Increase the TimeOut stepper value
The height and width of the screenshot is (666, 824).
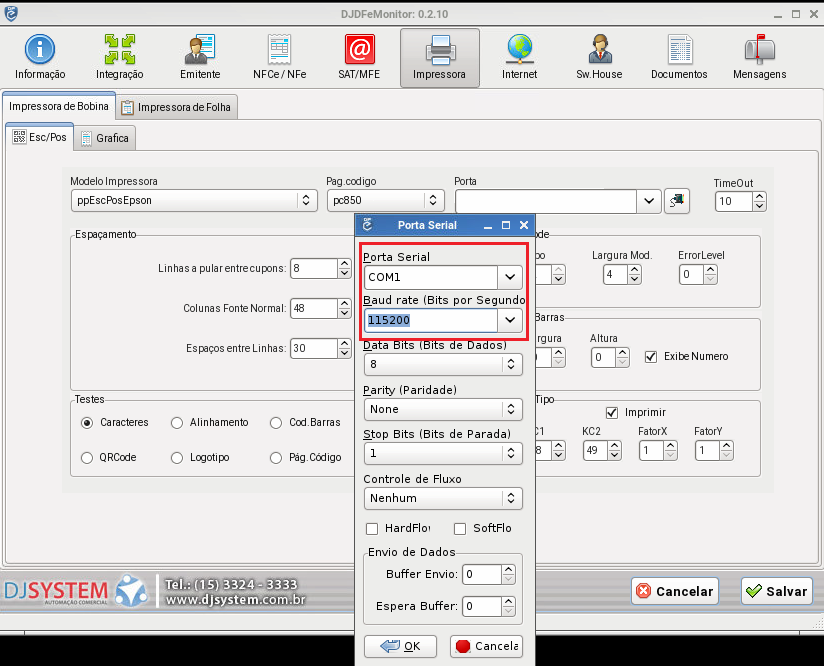point(759,197)
